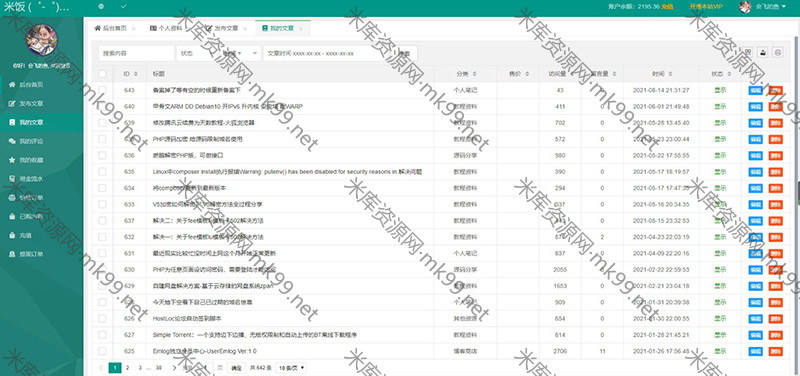Sort the table by 状态 column

click(x=728, y=74)
